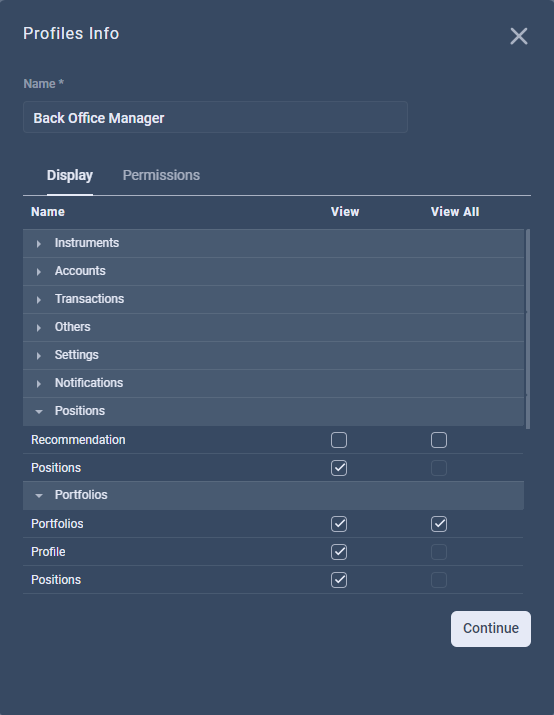Click the Name field with Back Office Manager
The image size is (554, 715).
(x=215, y=117)
